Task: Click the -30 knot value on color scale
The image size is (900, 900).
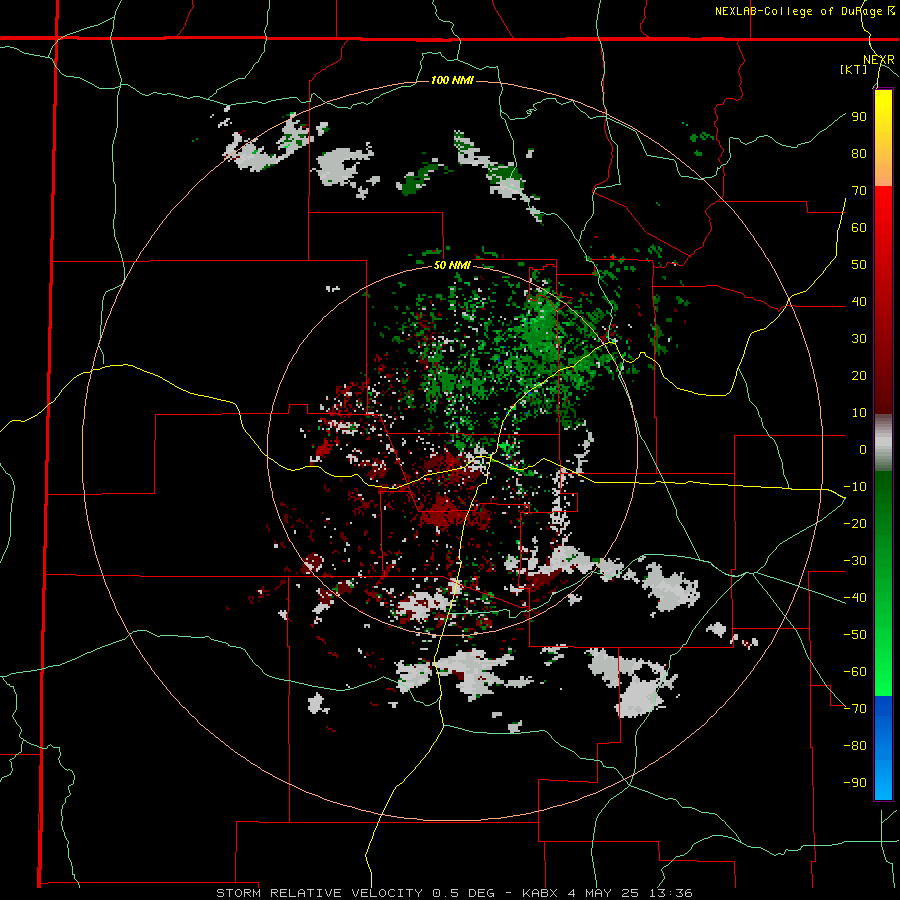Action: (855, 561)
